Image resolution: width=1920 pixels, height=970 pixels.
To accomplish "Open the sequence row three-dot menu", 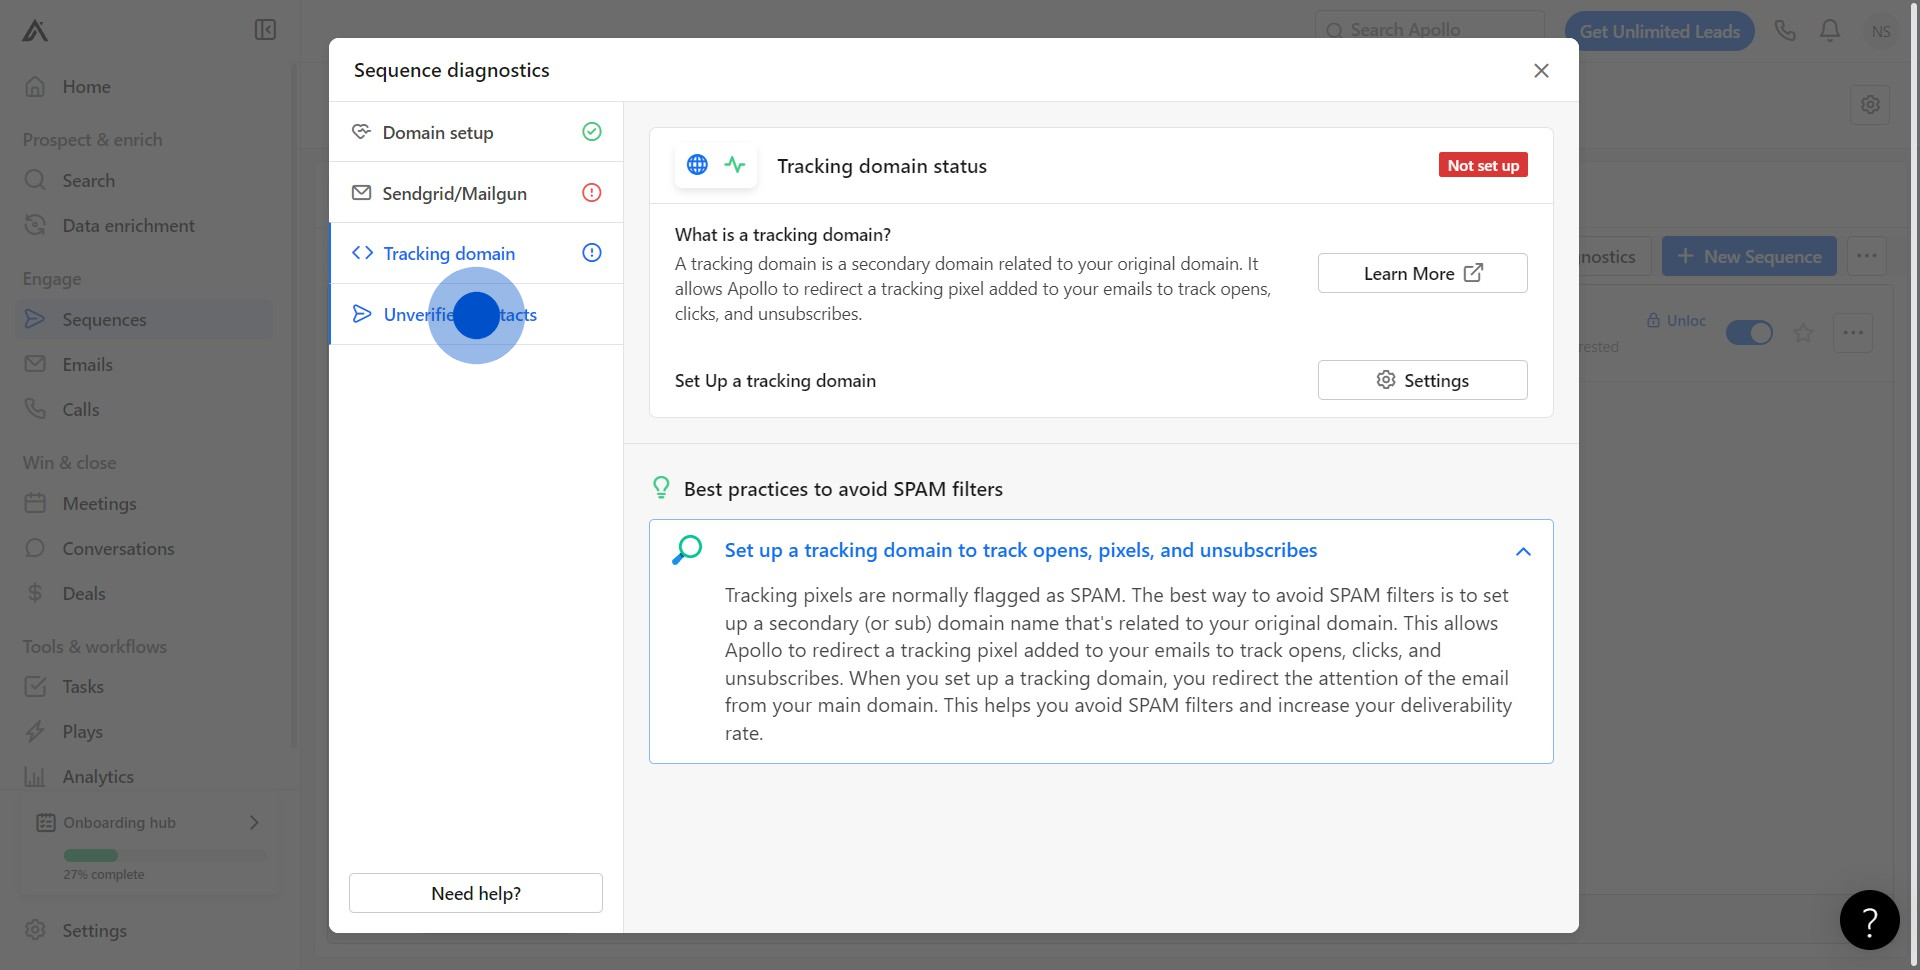I will (x=1853, y=333).
